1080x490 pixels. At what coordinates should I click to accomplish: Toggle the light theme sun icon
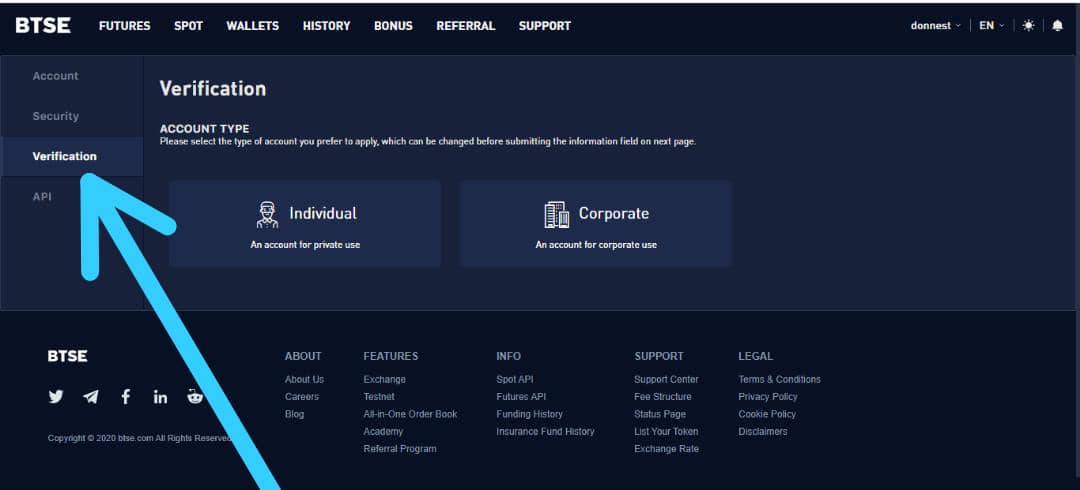pyautogui.click(x=1028, y=25)
